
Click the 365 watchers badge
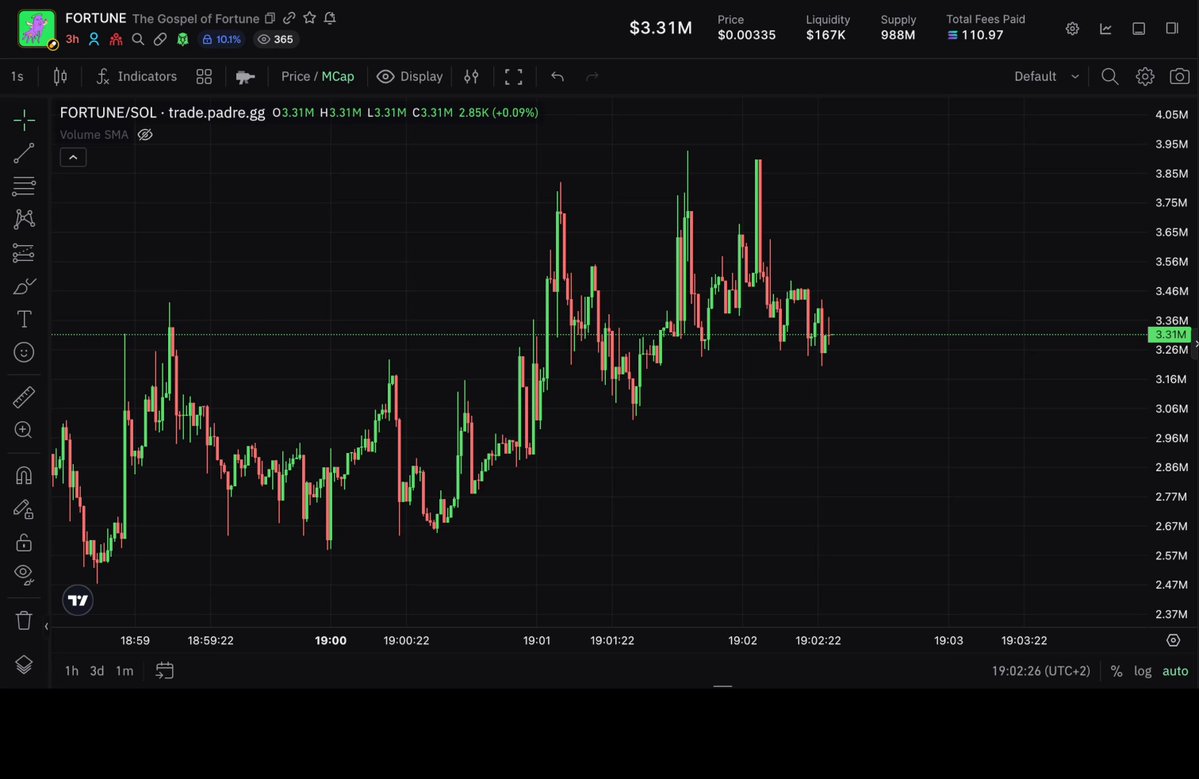[x=275, y=40]
